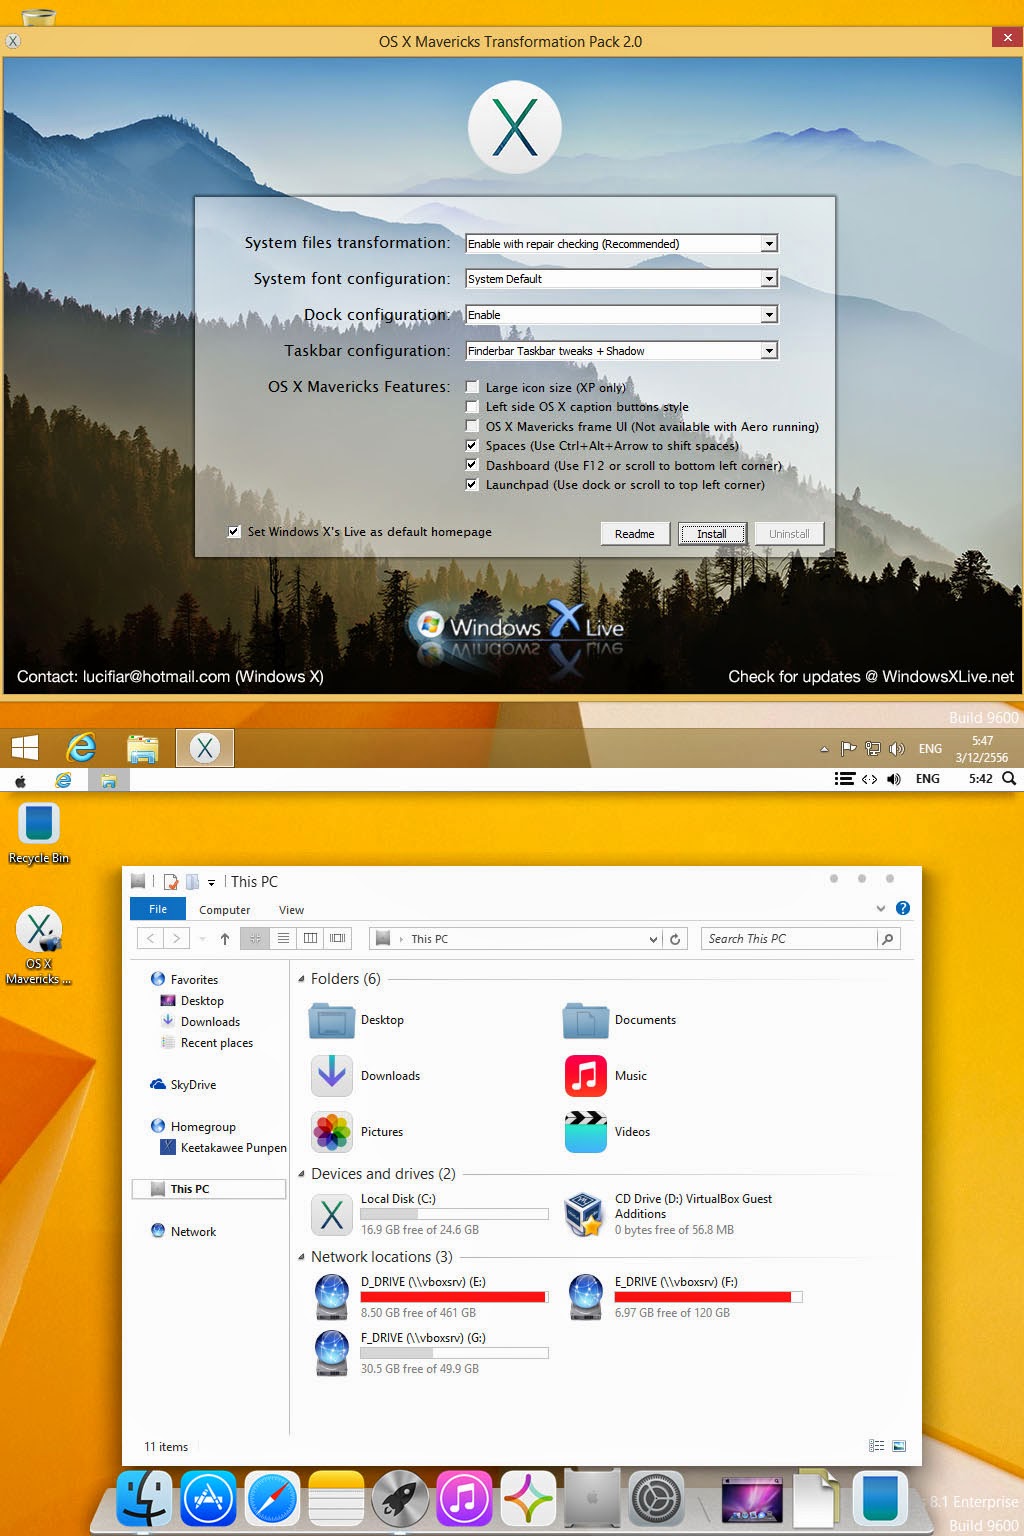The image size is (1024, 1536).
Task: Click the Readme button
Action: coord(634,534)
